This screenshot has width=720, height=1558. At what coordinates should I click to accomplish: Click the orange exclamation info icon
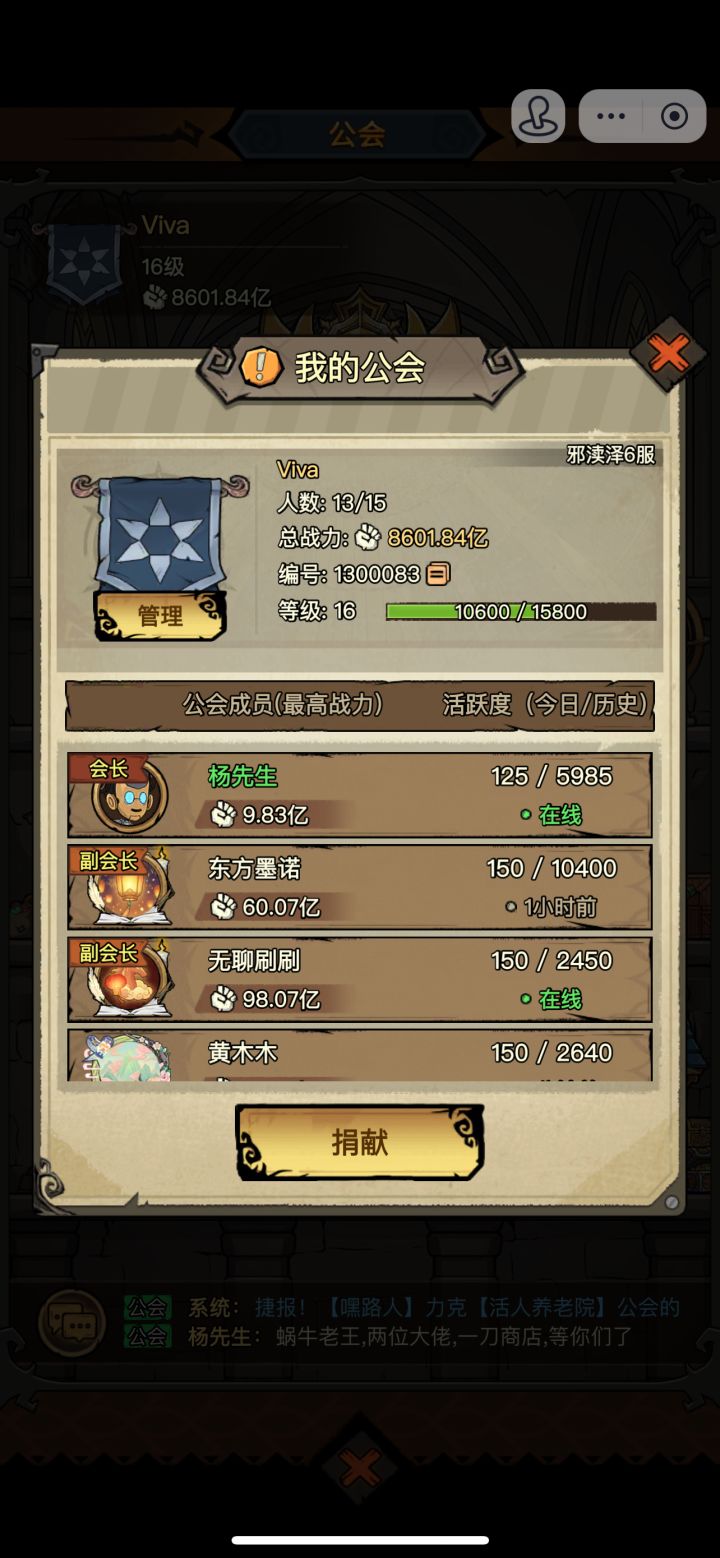point(260,367)
